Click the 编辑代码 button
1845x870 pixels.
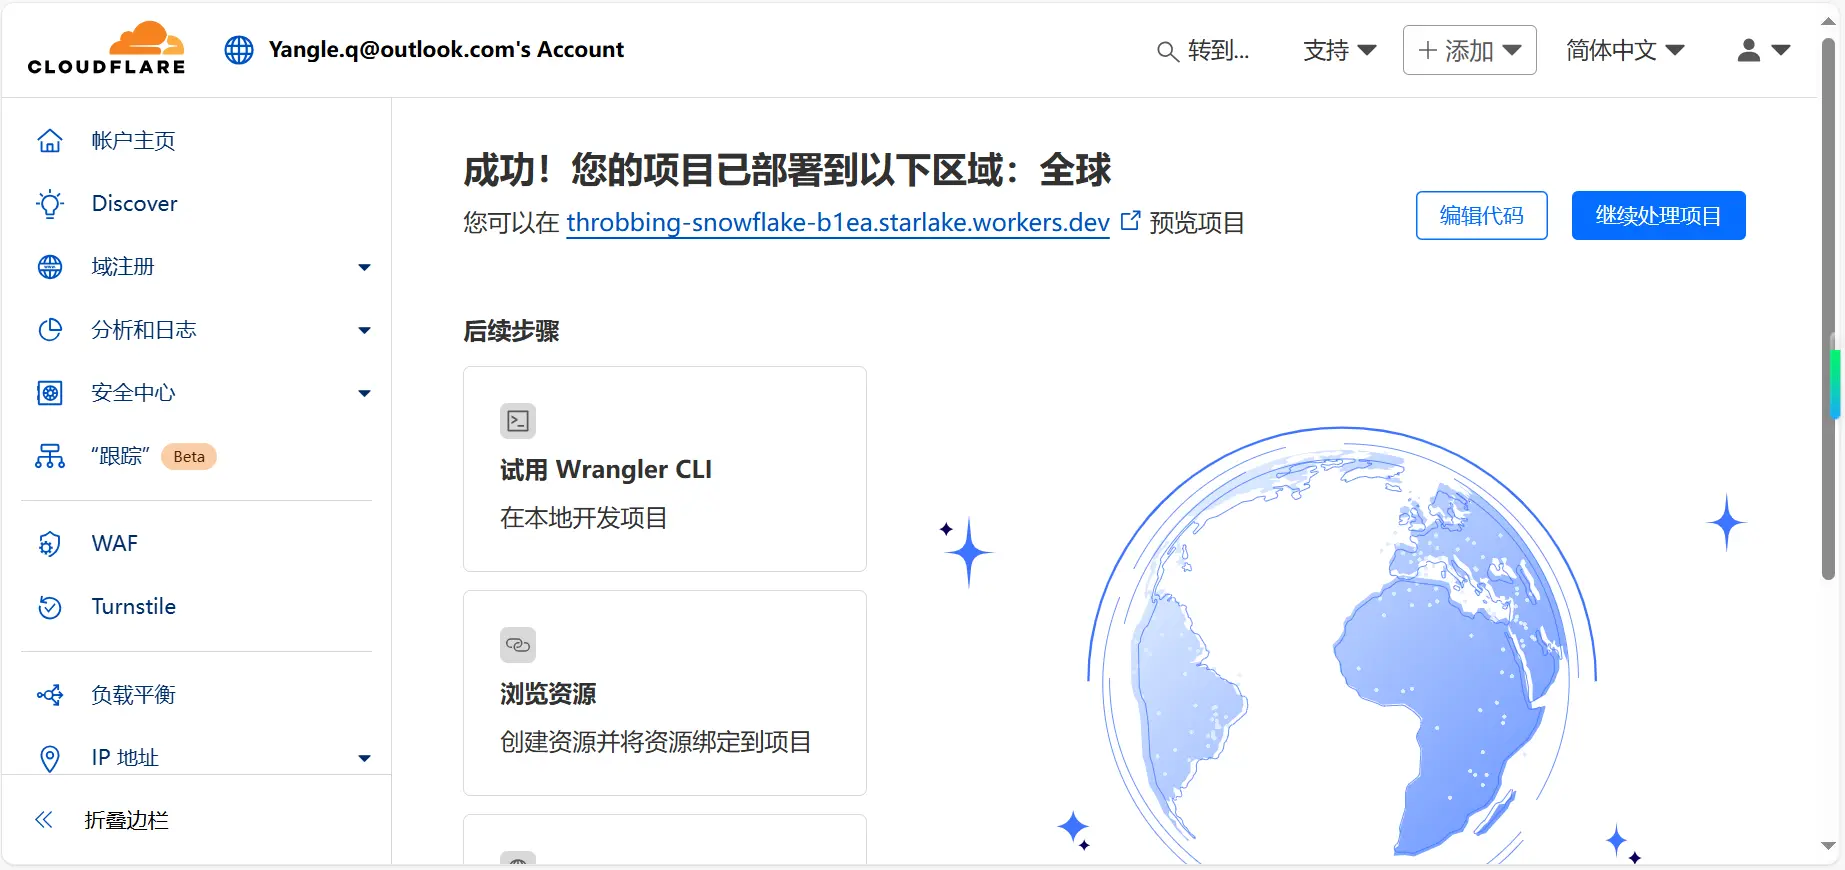[1481, 215]
